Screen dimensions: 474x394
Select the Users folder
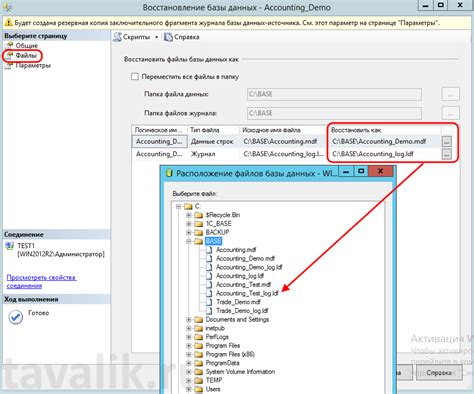(x=213, y=389)
